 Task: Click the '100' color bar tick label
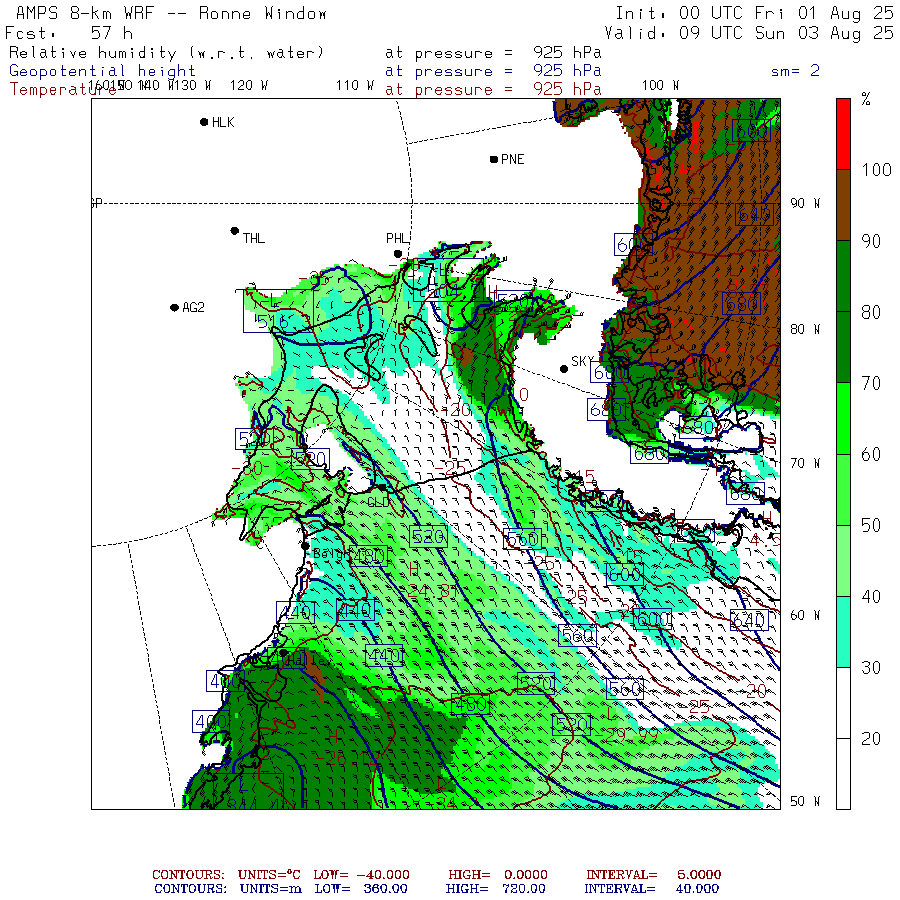[876, 170]
